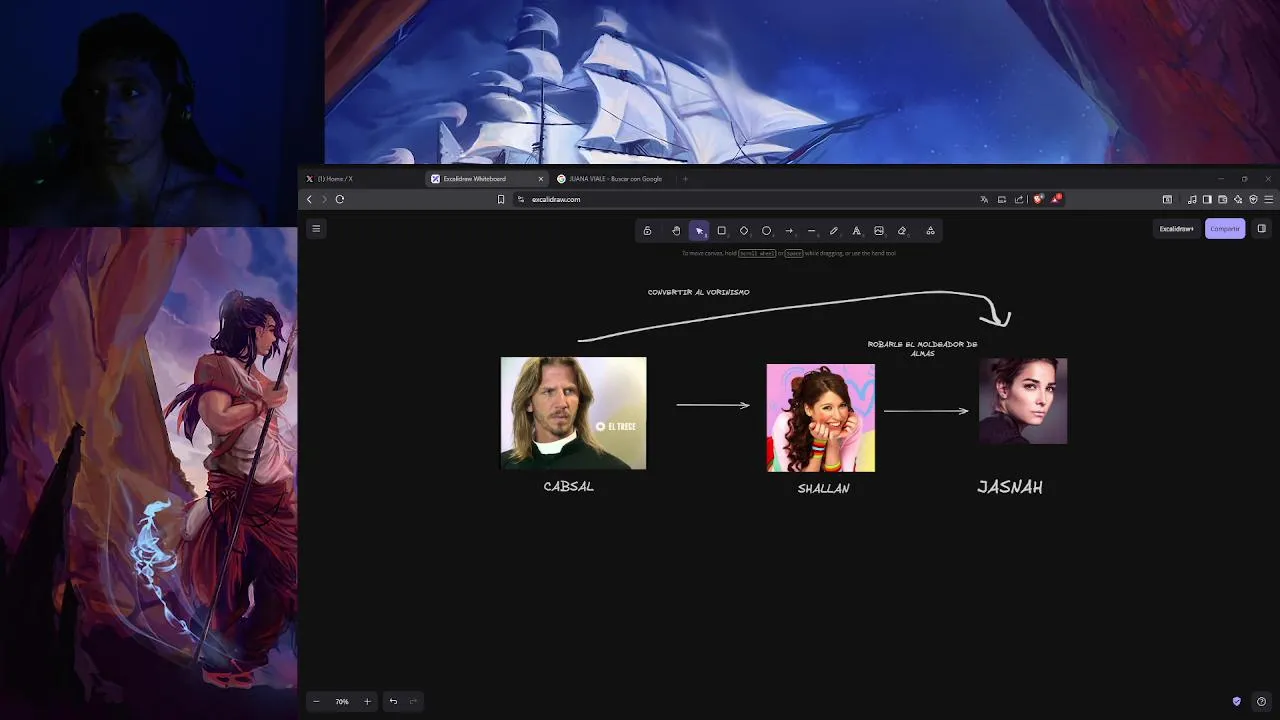The width and height of the screenshot is (1280, 720).
Task: Click the excalidraw.com address bar
Action: click(x=745, y=199)
